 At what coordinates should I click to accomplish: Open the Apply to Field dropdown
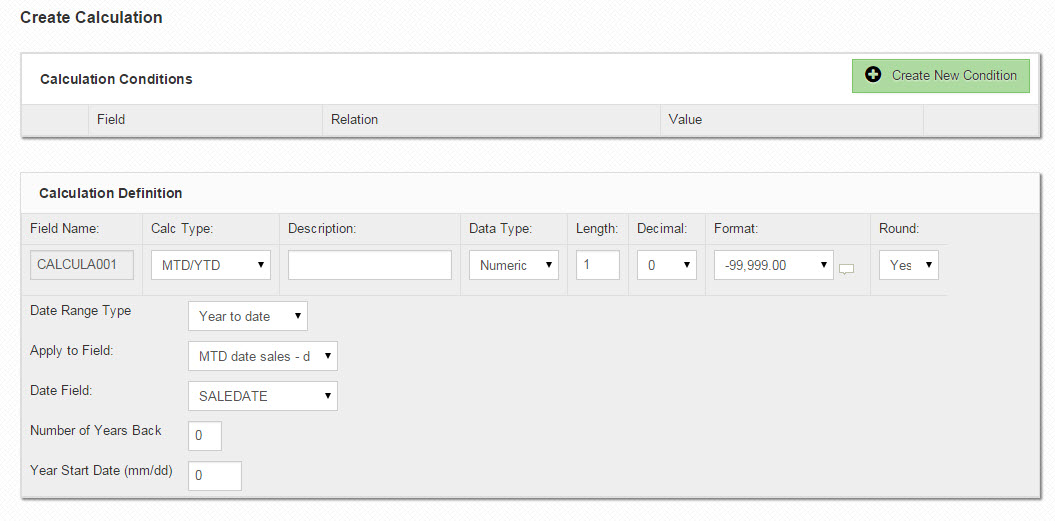tap(262, 356)
